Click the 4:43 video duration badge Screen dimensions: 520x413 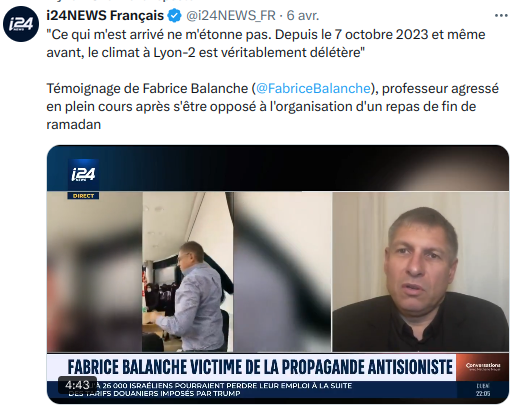pyautogui.click(x=77, y=385)
